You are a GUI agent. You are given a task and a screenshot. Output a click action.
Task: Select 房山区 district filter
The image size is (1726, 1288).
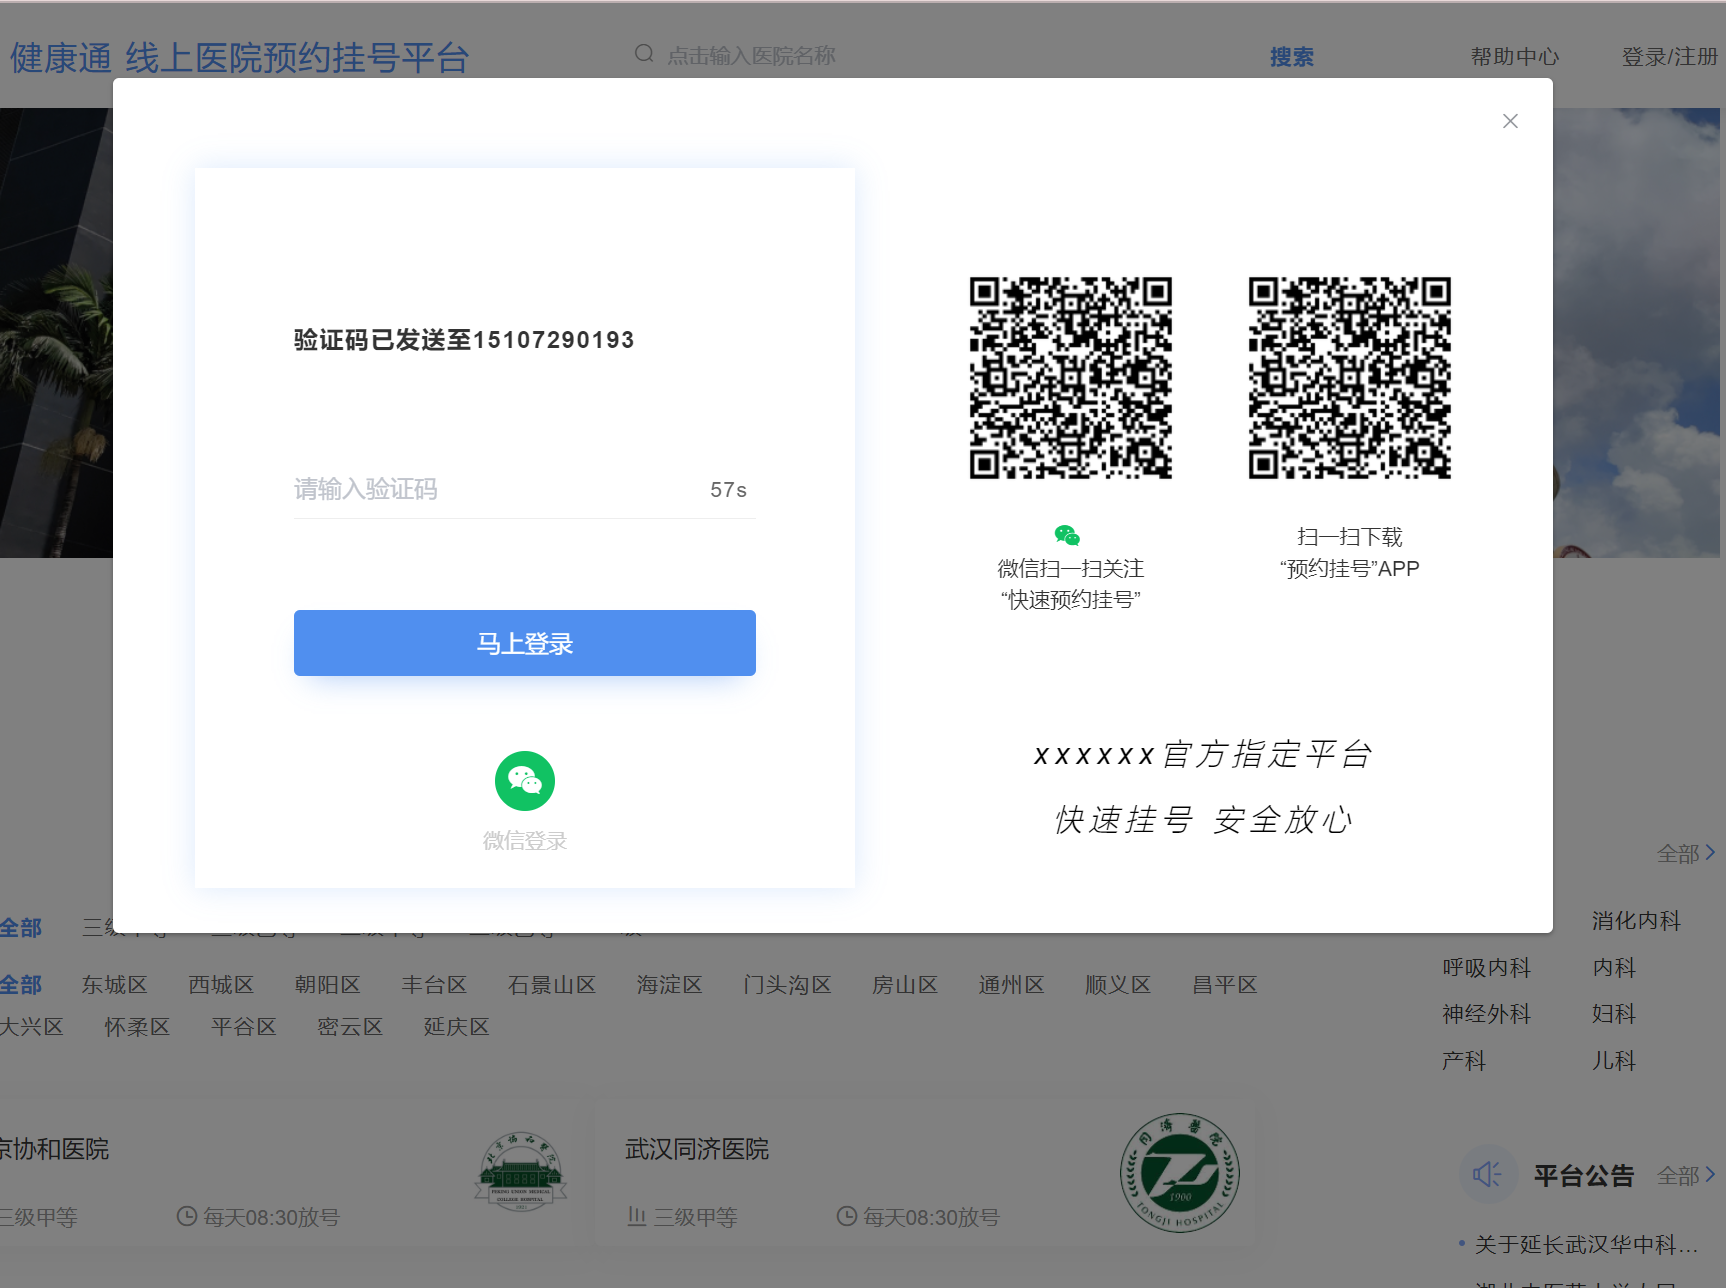pyautogui.click(x=905, y=985)
